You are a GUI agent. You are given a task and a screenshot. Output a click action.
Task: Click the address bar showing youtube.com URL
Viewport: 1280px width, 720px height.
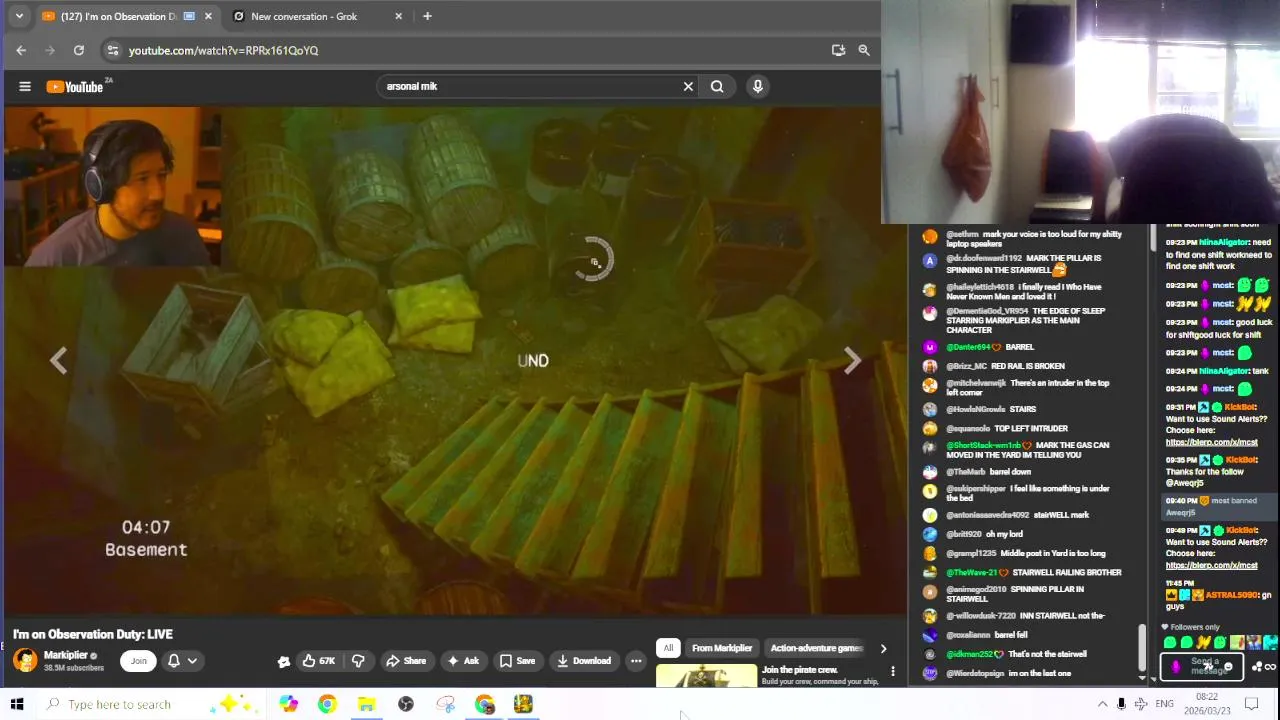(470, 50)
